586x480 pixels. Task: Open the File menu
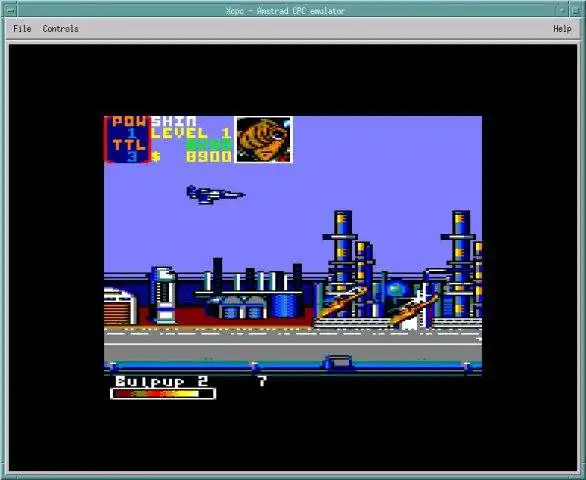pos(22,29)
